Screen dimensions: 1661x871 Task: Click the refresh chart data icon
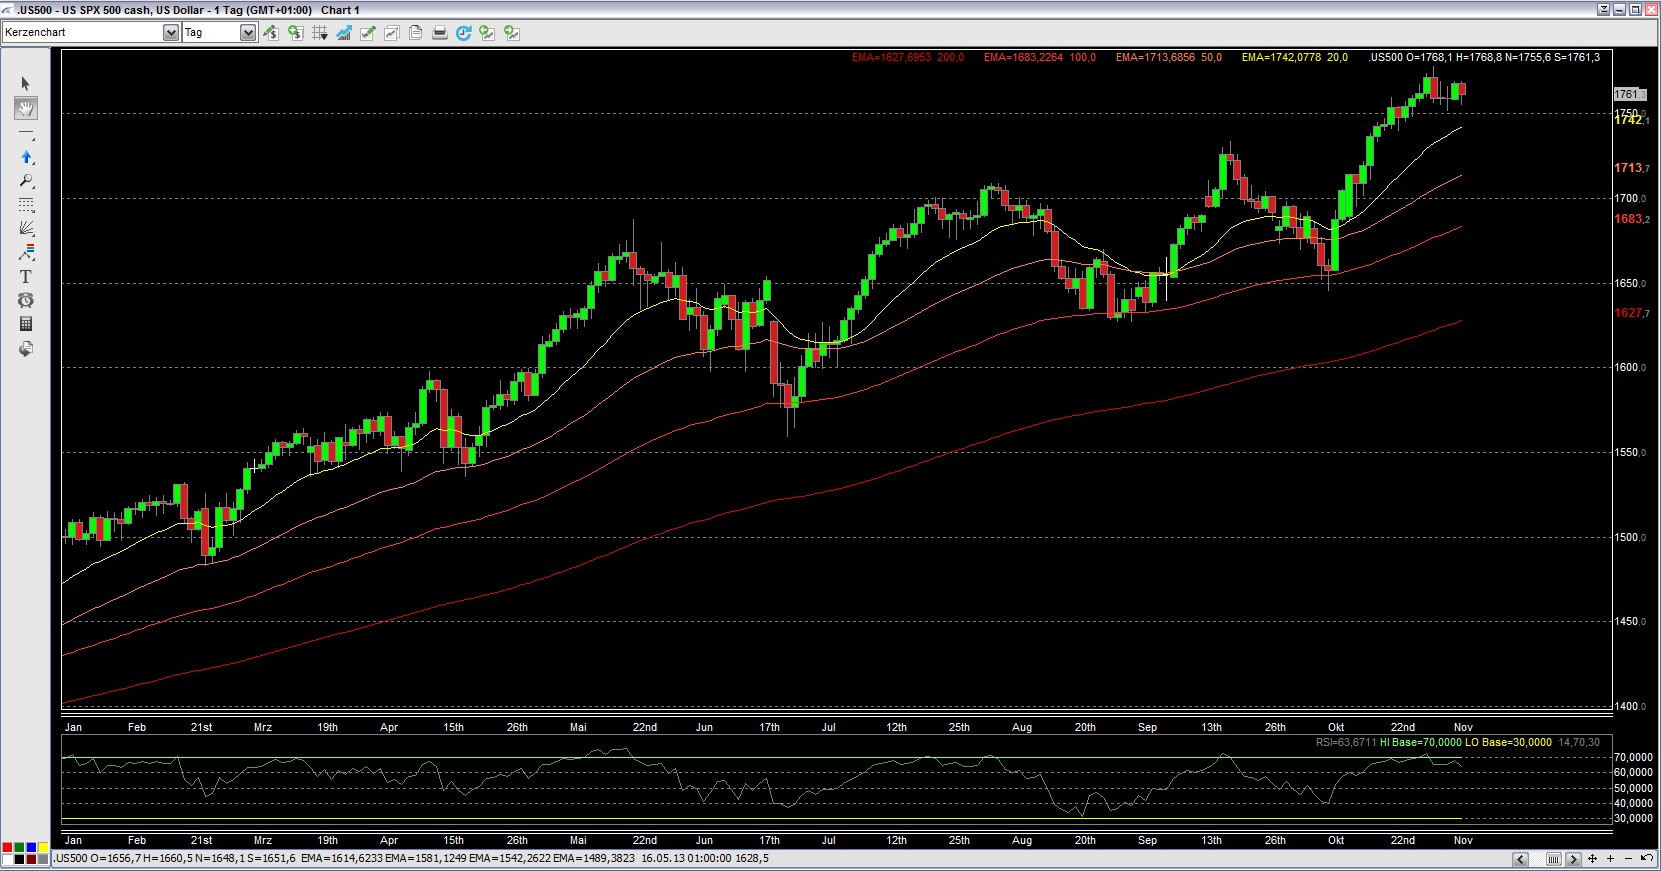pos(463,33)
